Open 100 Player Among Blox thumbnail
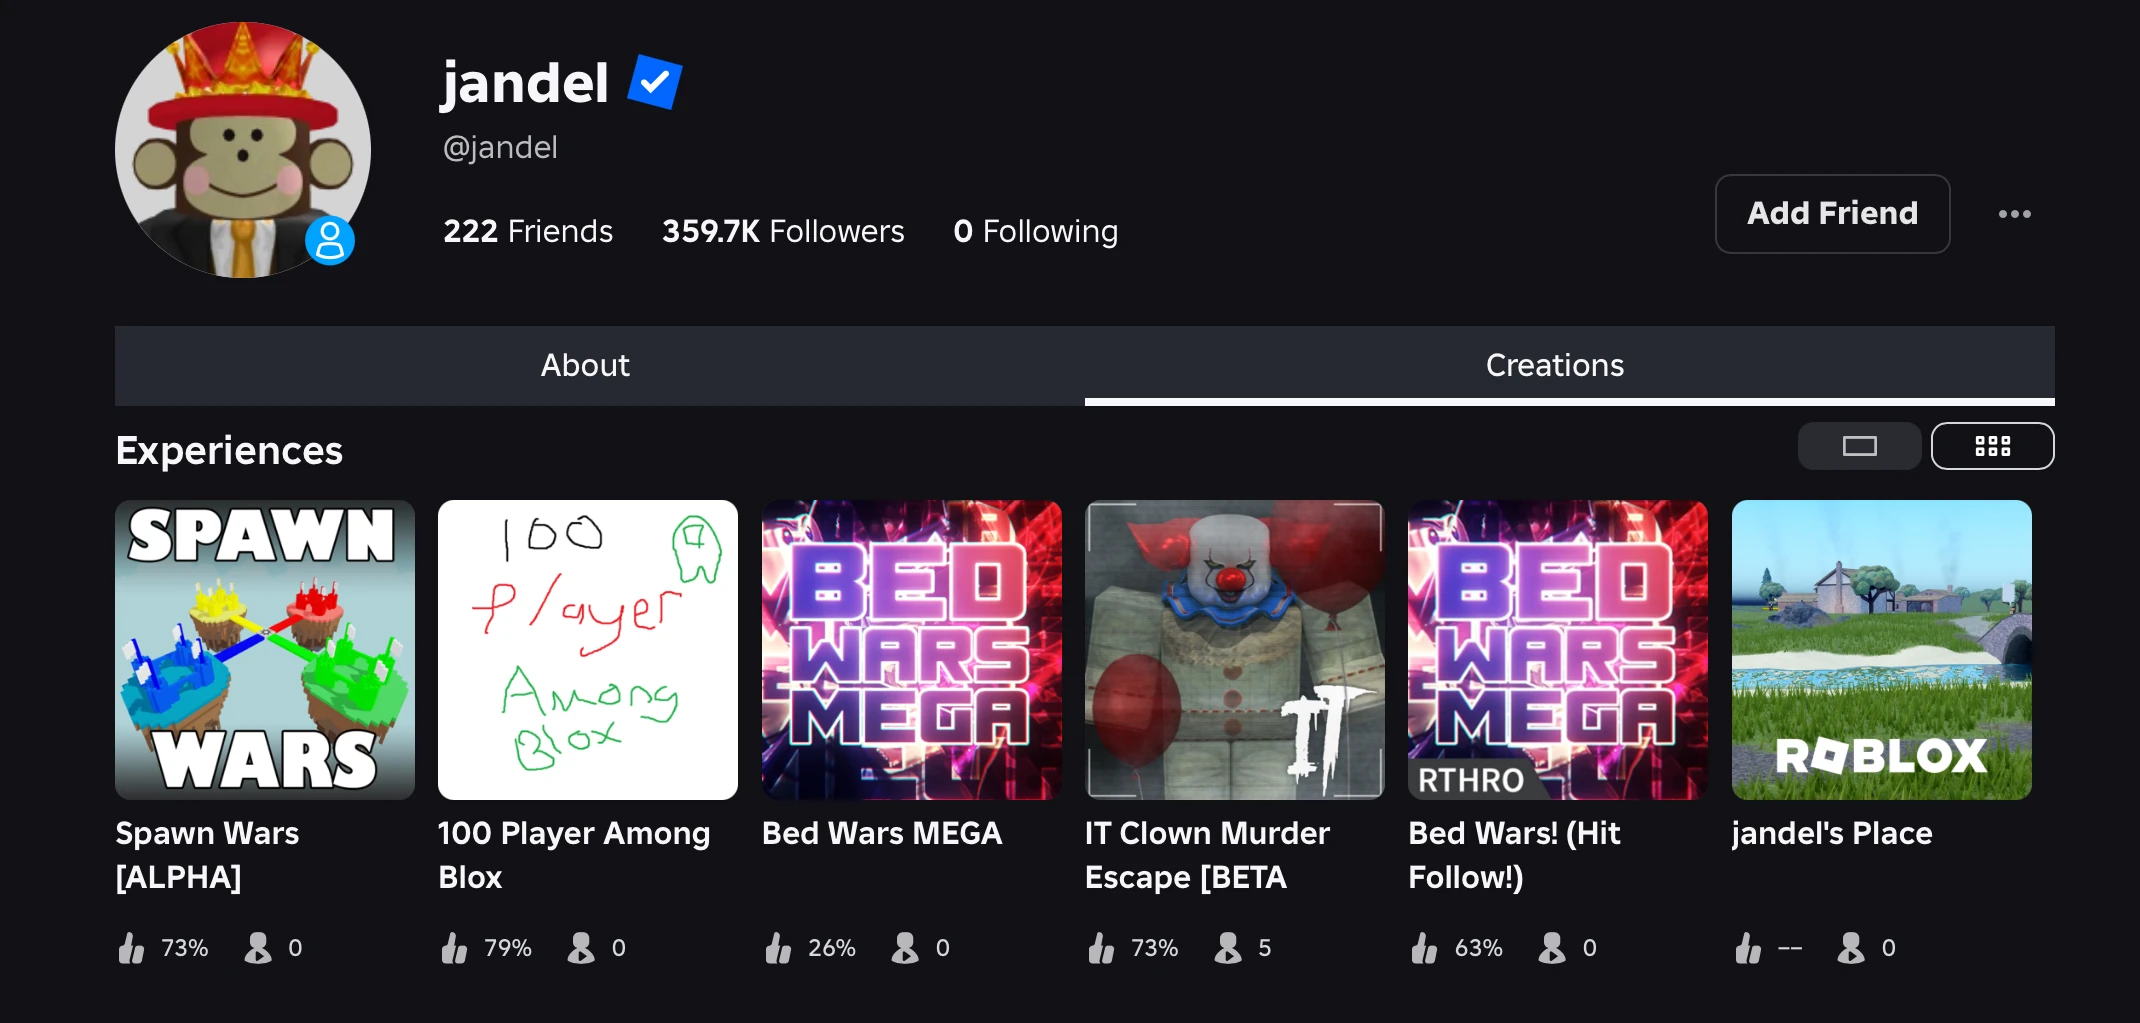 pyautogui.click(x=588, y=650)
